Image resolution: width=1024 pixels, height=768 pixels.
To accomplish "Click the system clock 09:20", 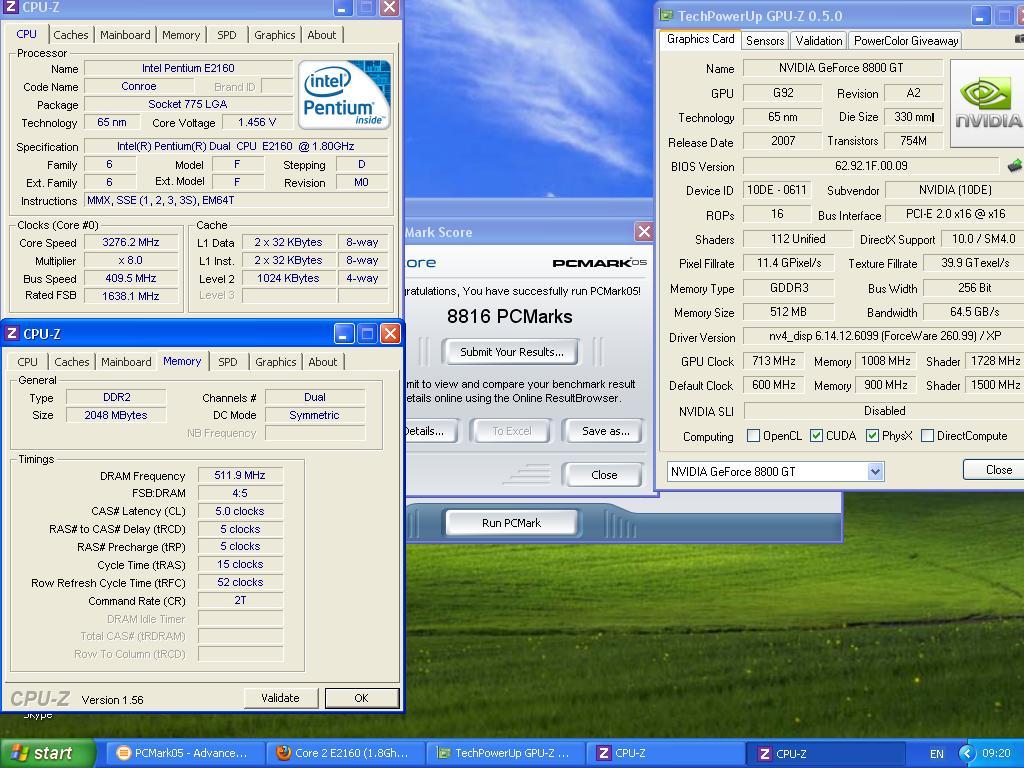I will pyautogui.click(x=996, y=754).
